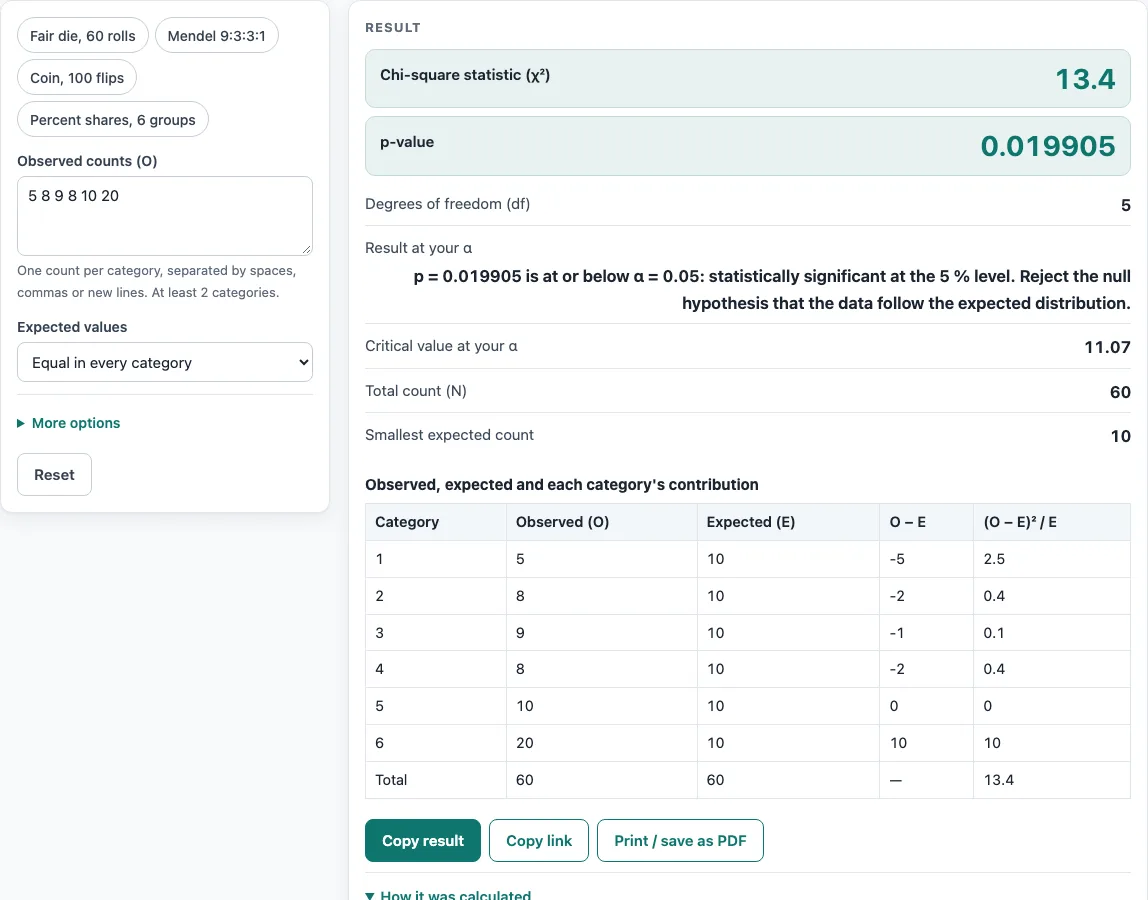Click the Copy link button
1148x900 pixels.
pyautogui.click(x=539, y=841)
